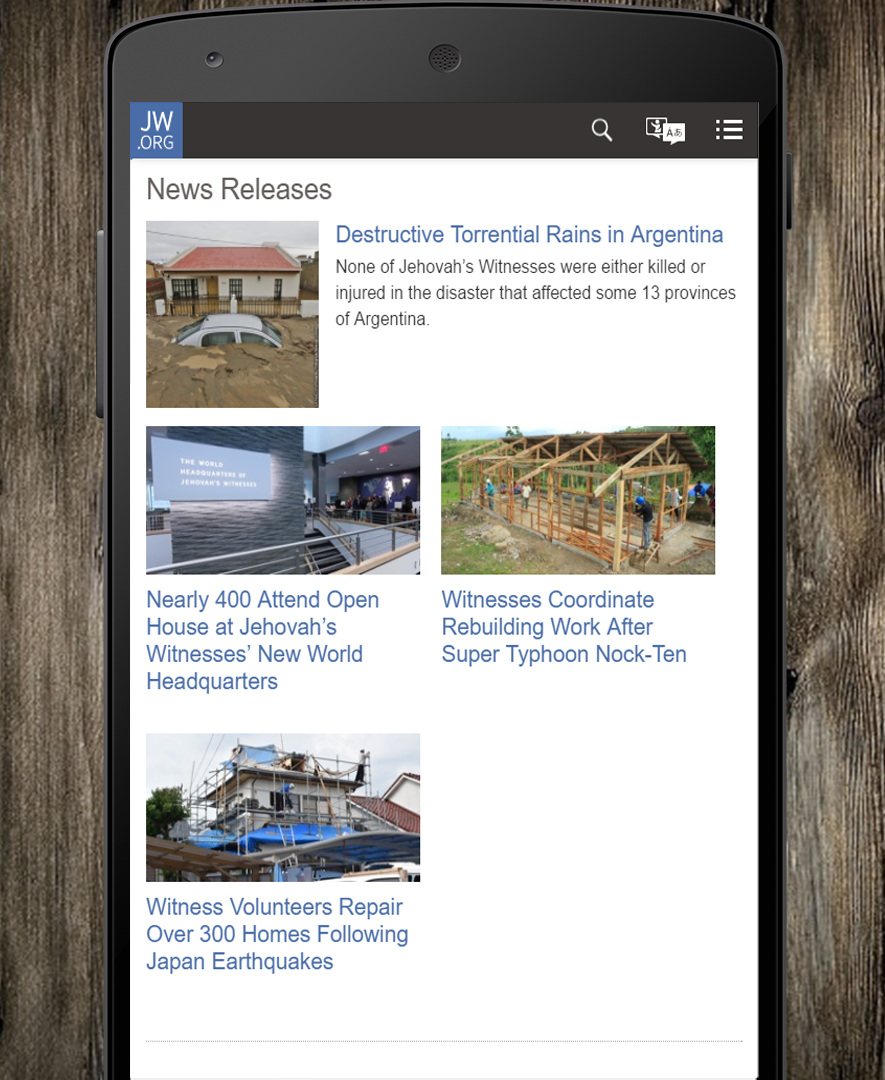885x1080 pixels.
Task: Click the summary text about 13 provinces
Action: pos(535,293)
